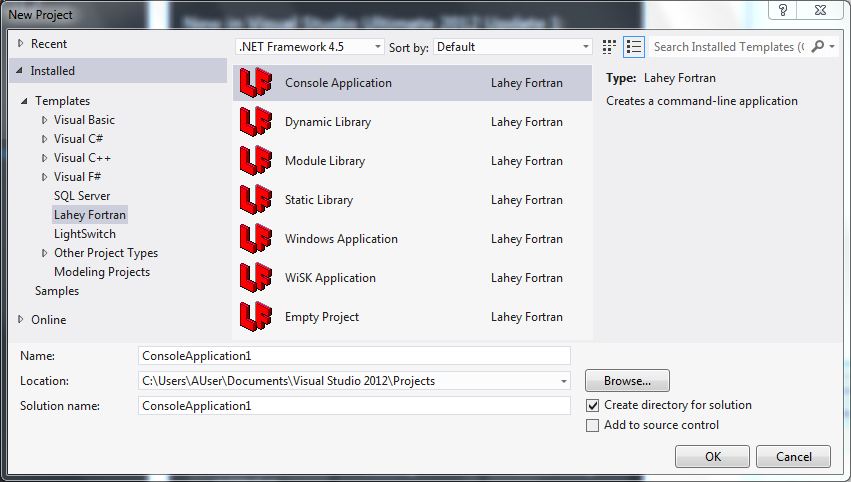Viewport: 851px width, 482px height.
Task: Select Module Library template name
Action: click(325, 161)
